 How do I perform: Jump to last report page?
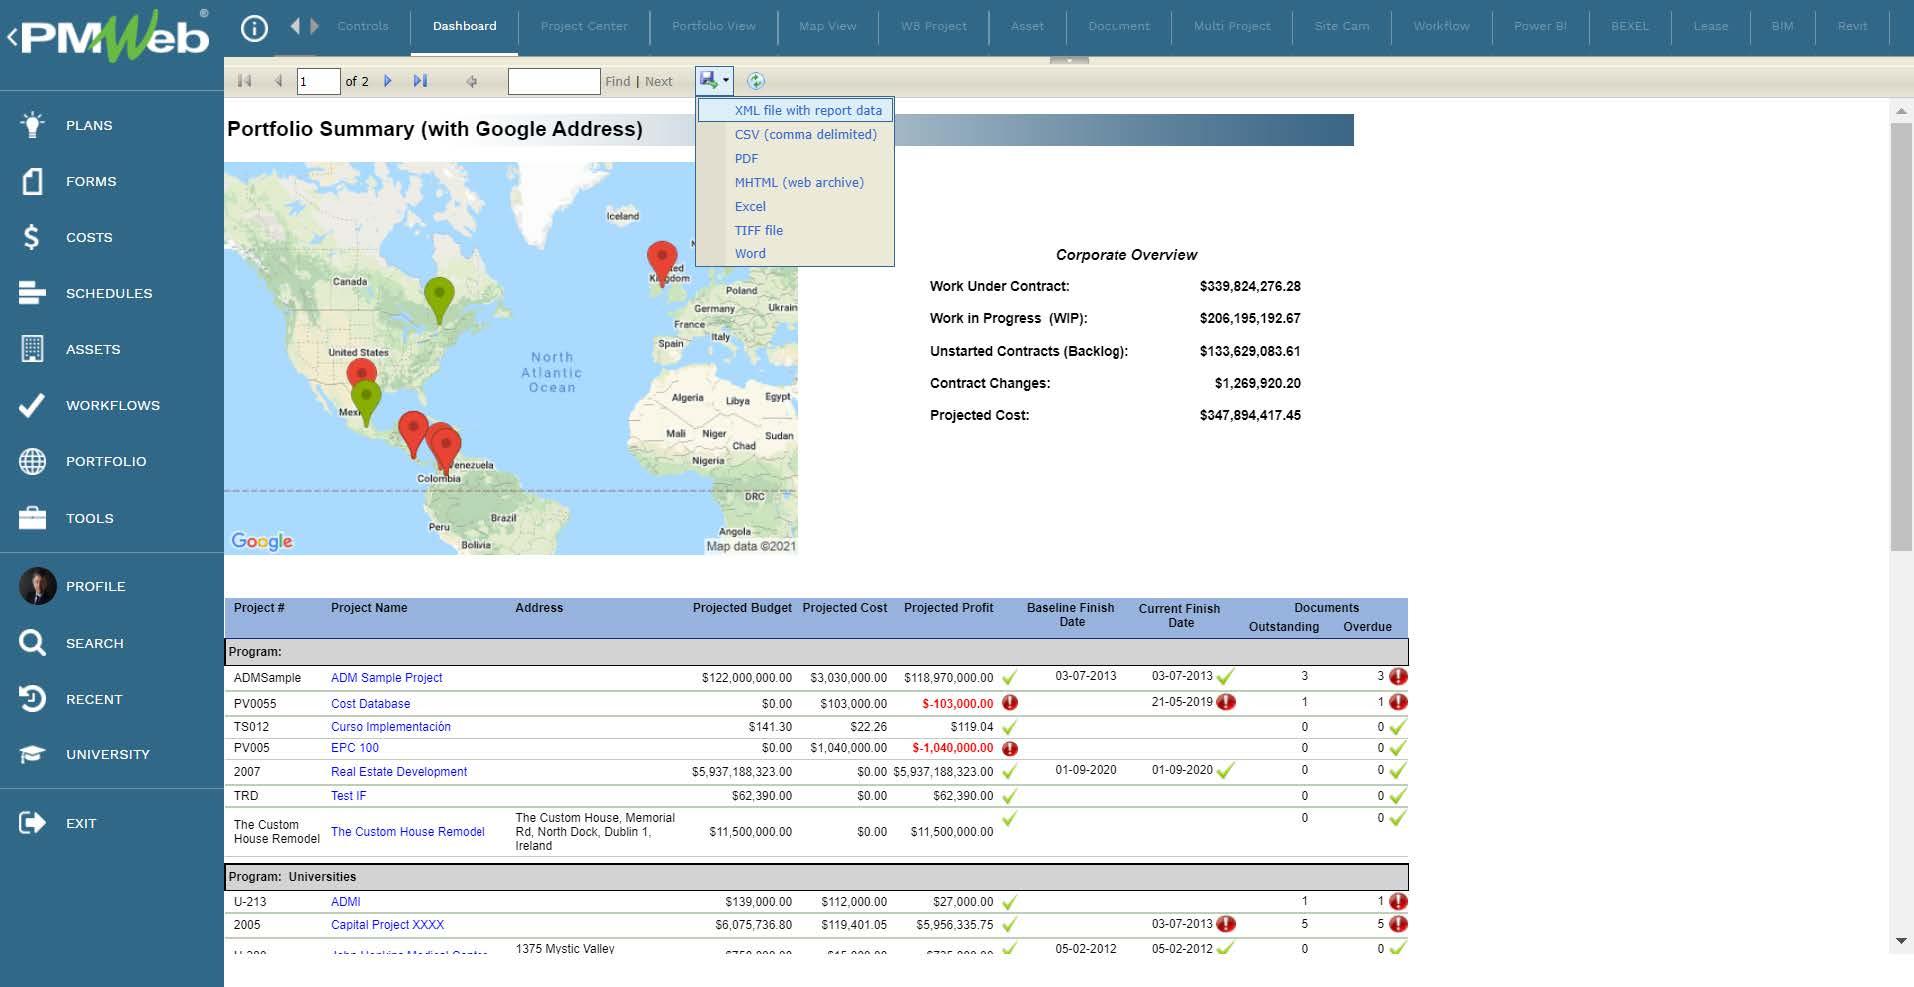coord(420,81)
